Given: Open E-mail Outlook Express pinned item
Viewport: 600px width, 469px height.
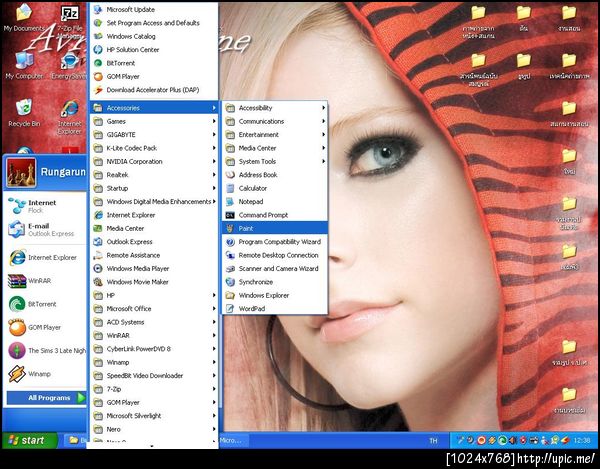Looking at the screenshot, I should pos(45,230).
